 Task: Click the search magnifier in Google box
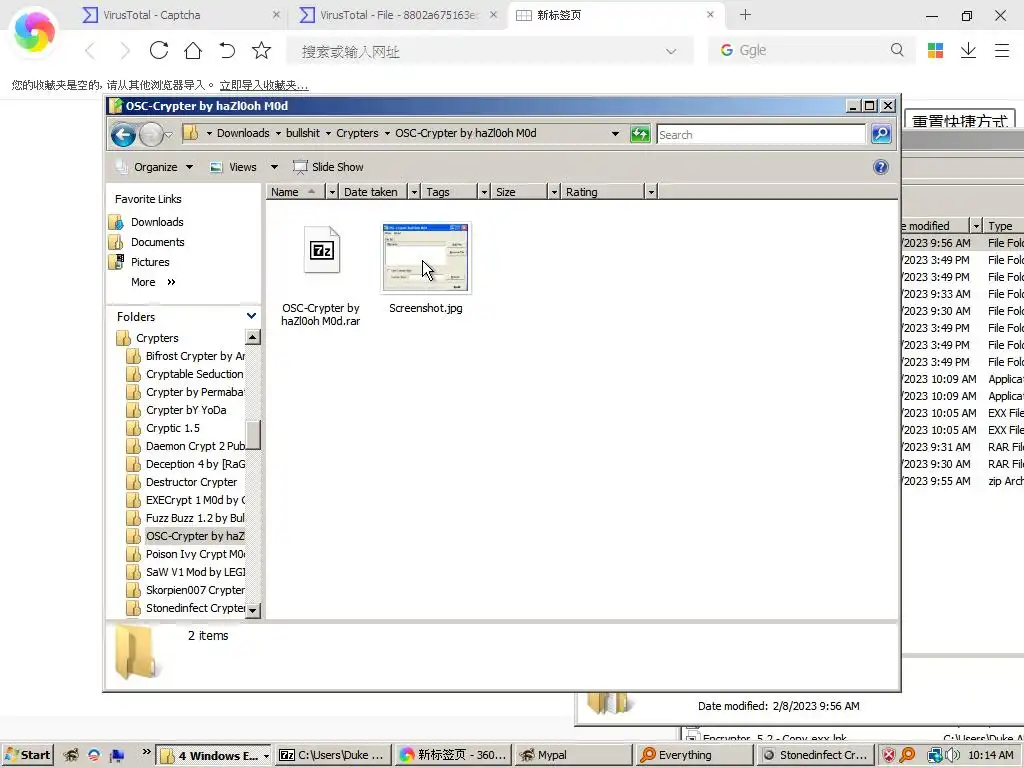(897, 50)
